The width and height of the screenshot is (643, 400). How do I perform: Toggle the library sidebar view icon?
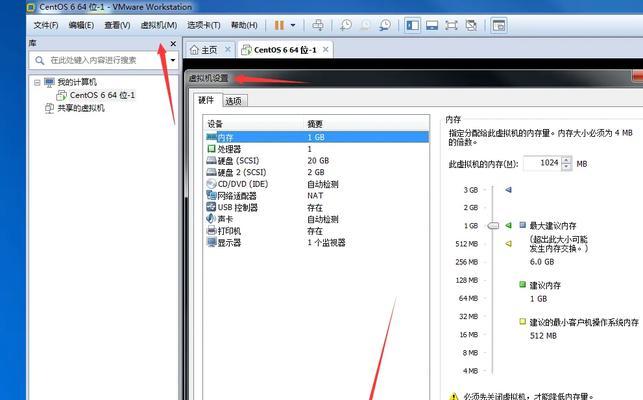point(413,25)
